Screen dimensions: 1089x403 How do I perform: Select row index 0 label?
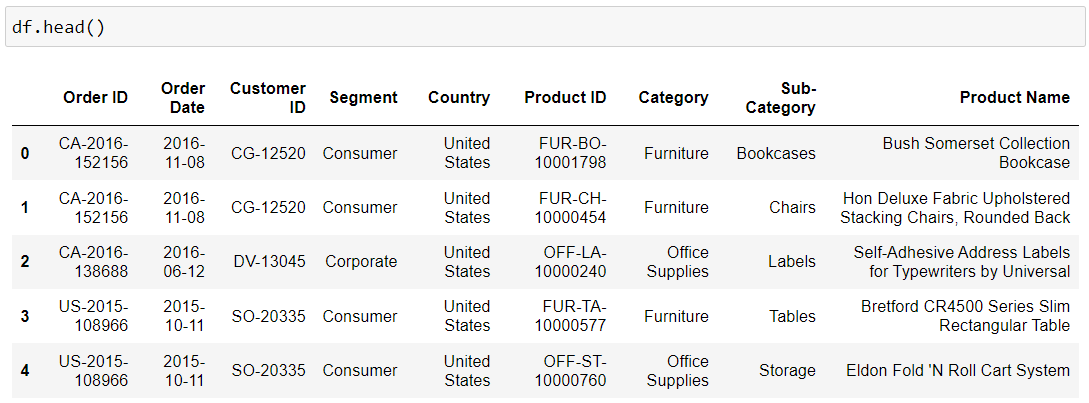(25, 154)
